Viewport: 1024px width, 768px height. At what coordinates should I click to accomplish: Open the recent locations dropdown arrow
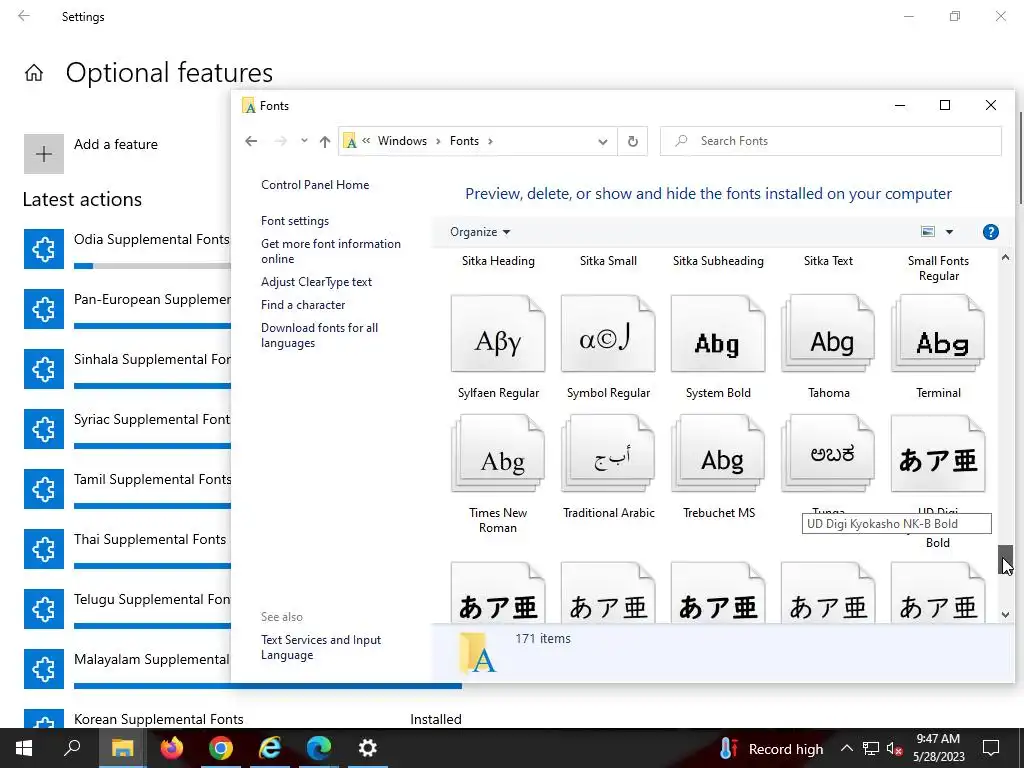click(304, 141)
